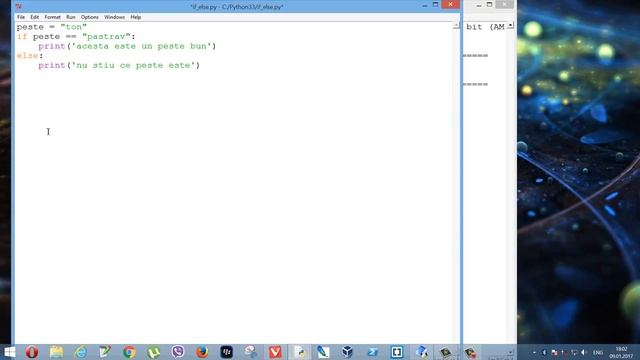Open the clock showing 09.01.2017

pyautogui.click(x=621, y=352)
